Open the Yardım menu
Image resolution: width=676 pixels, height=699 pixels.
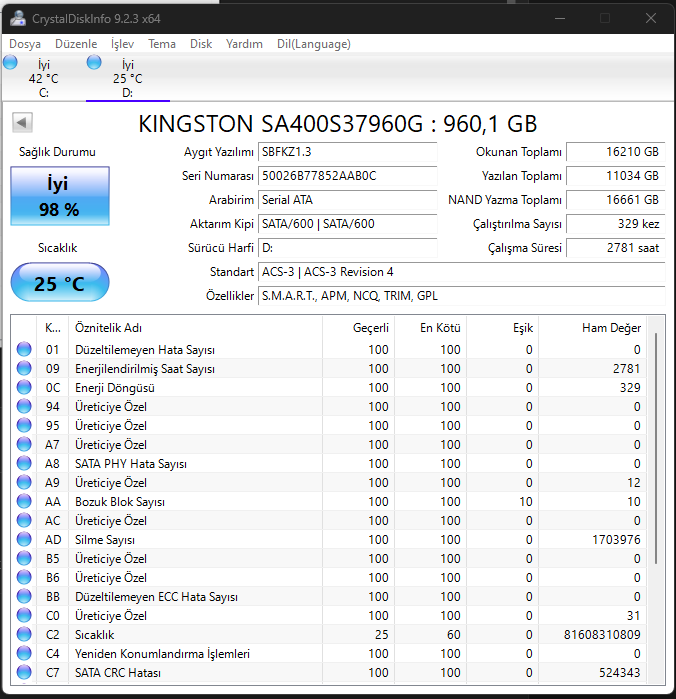(244, 44)
